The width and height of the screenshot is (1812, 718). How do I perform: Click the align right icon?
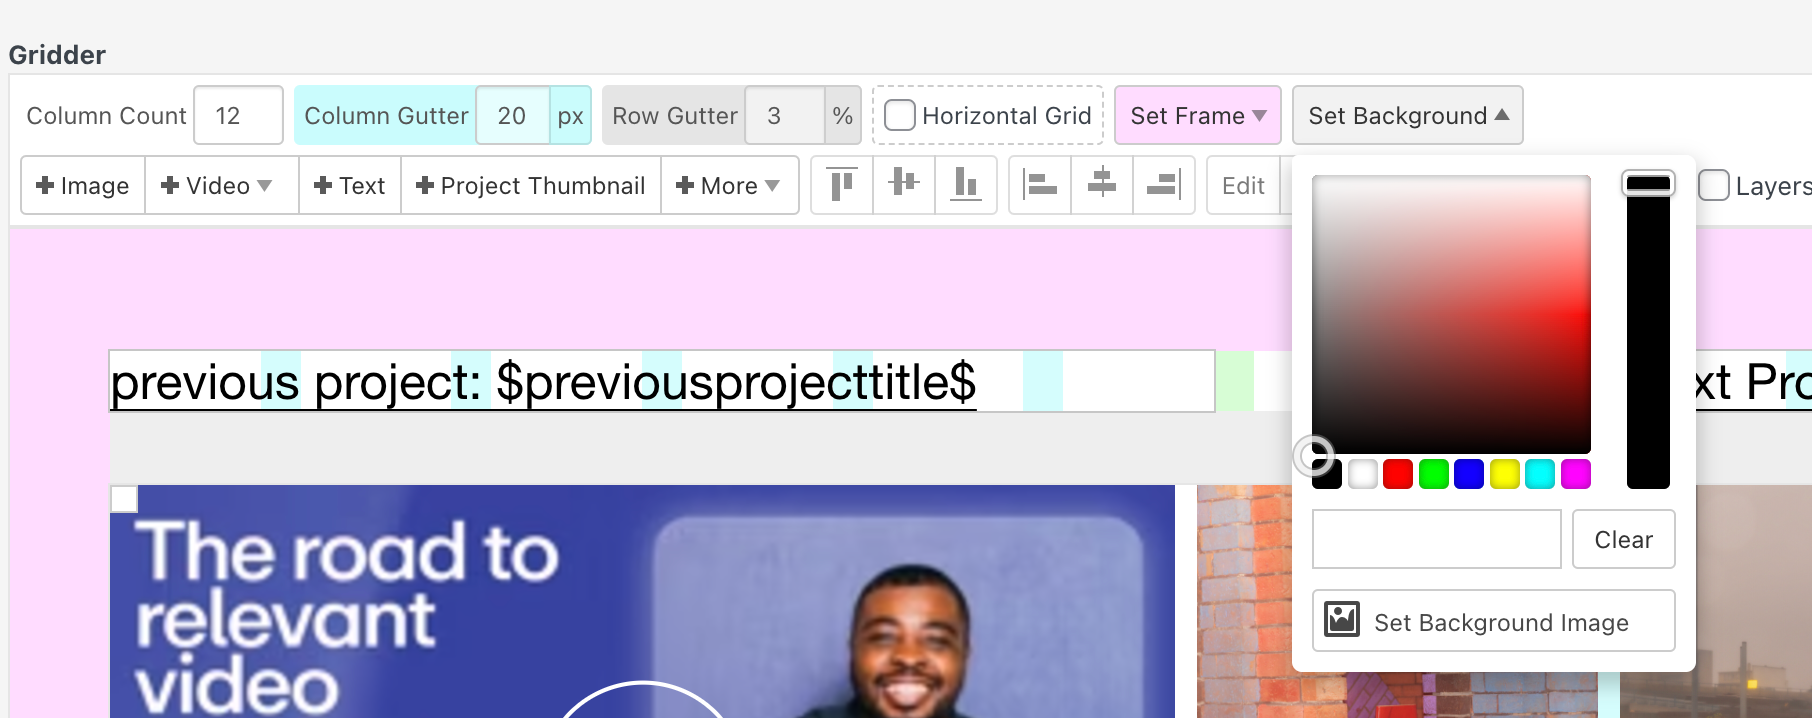coord(1163,185)
